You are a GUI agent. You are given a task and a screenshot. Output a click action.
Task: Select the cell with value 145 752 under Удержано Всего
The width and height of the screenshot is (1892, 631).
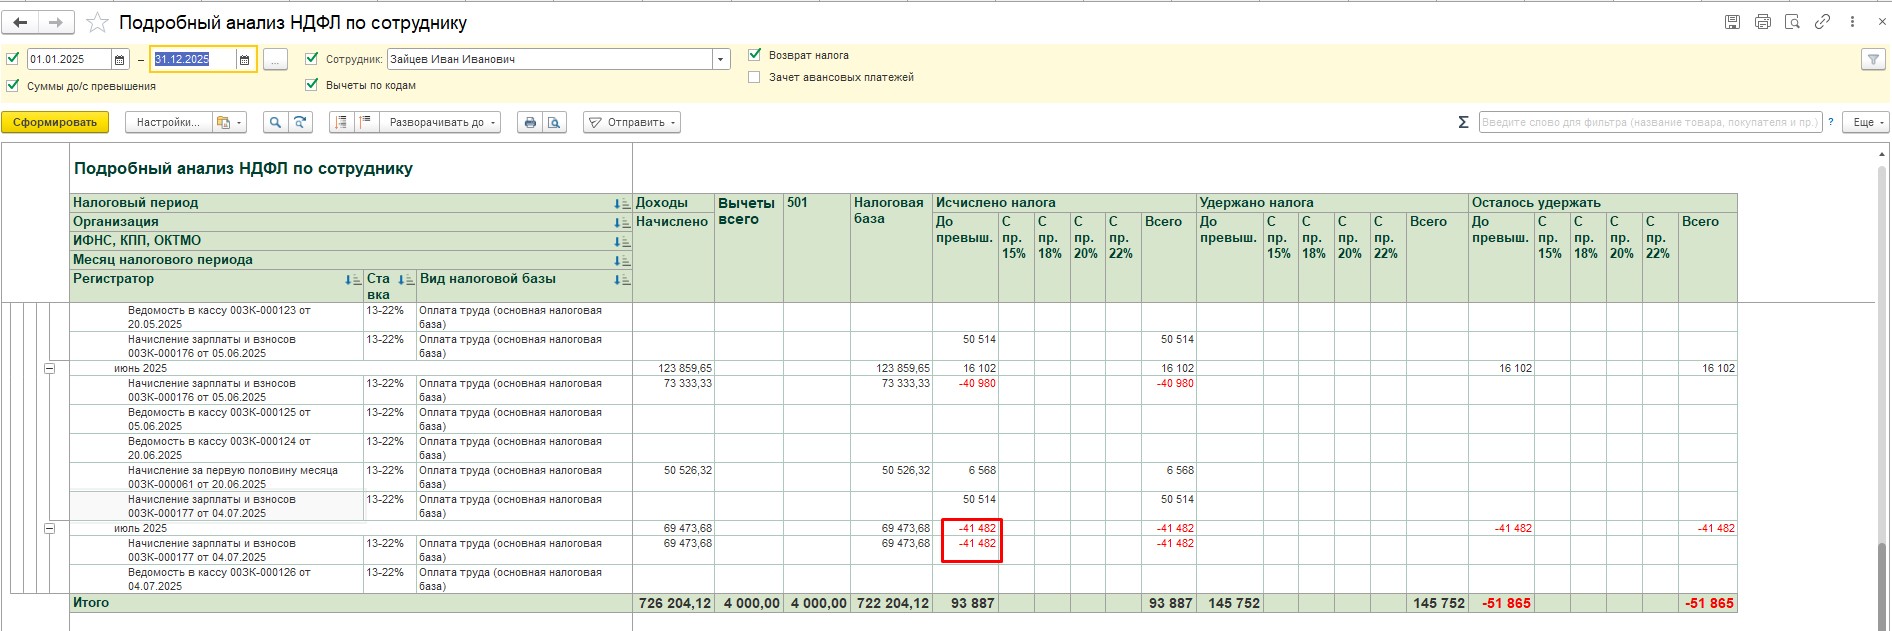click(1437, 603)
